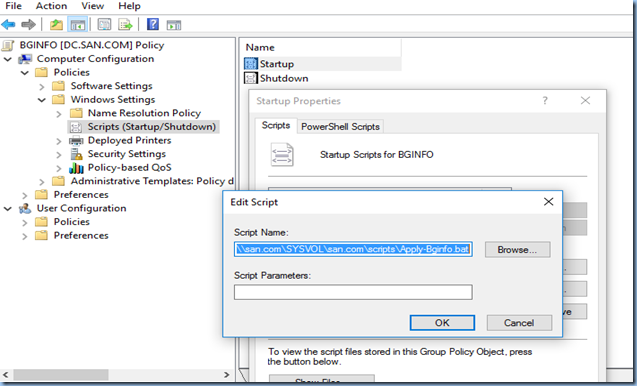The image size is (637, 386).
Task: Expand Preferences under Computer Configuration
Action: (25, 195)
